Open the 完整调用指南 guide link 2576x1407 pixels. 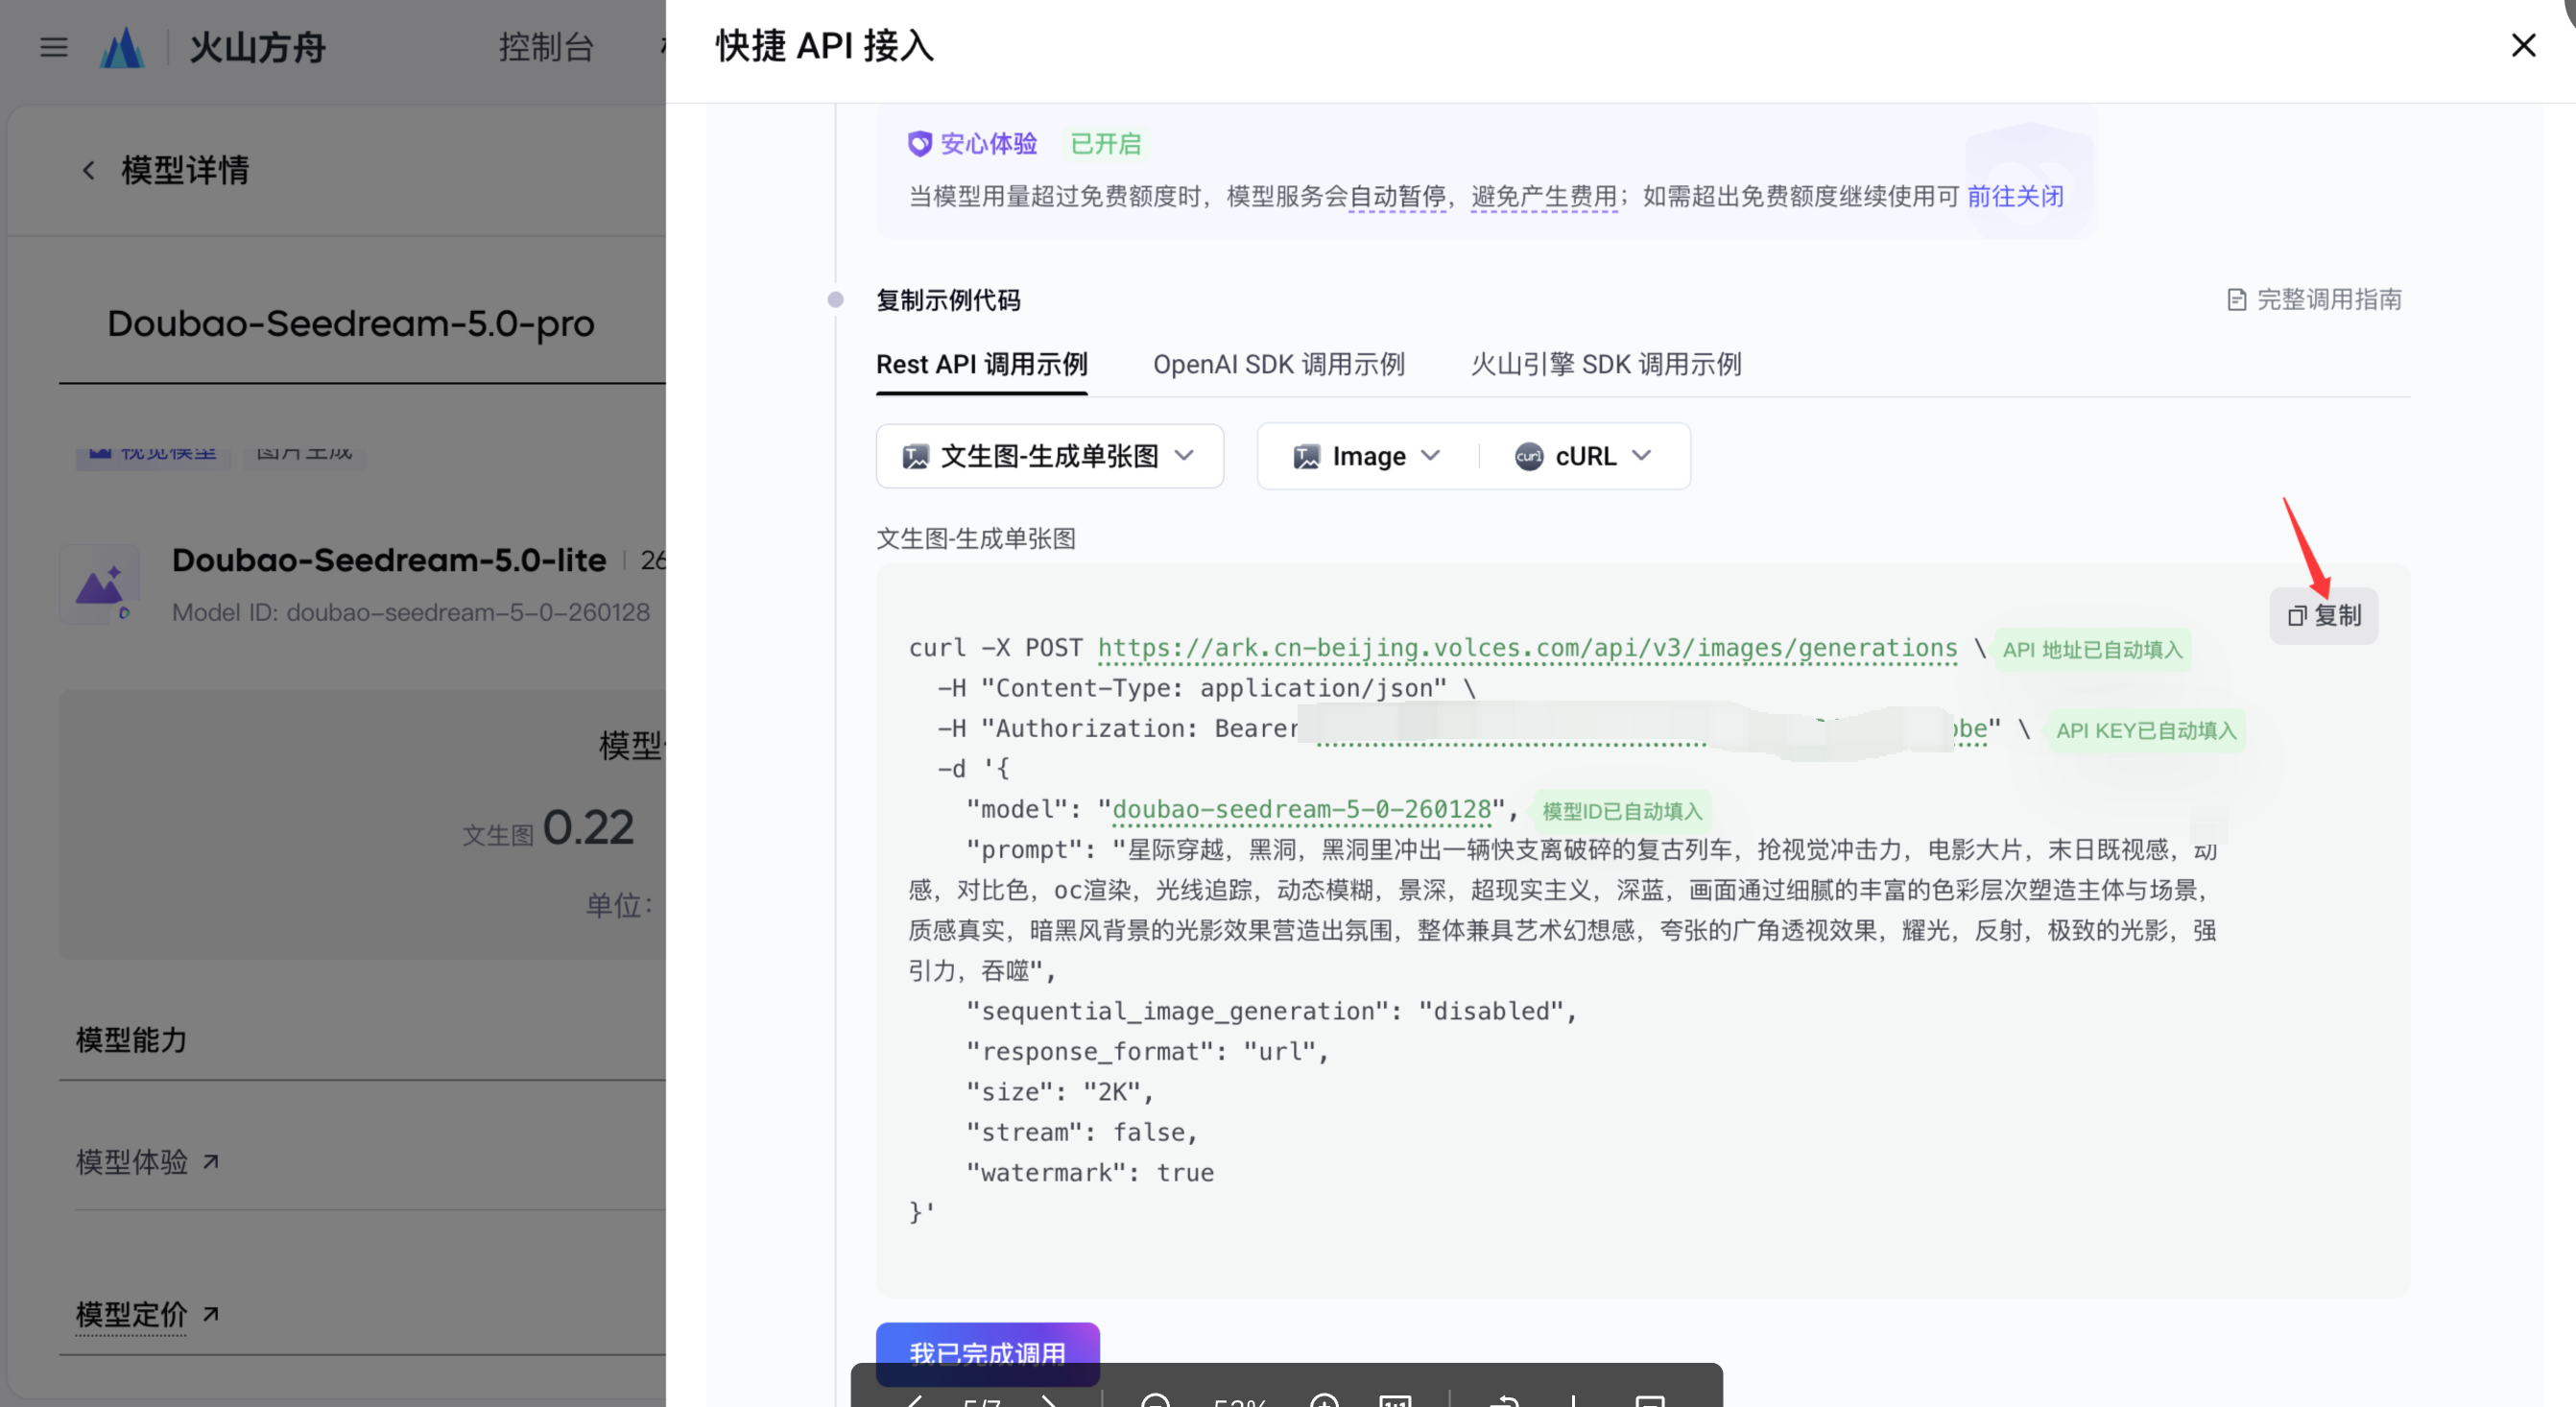2314,299
